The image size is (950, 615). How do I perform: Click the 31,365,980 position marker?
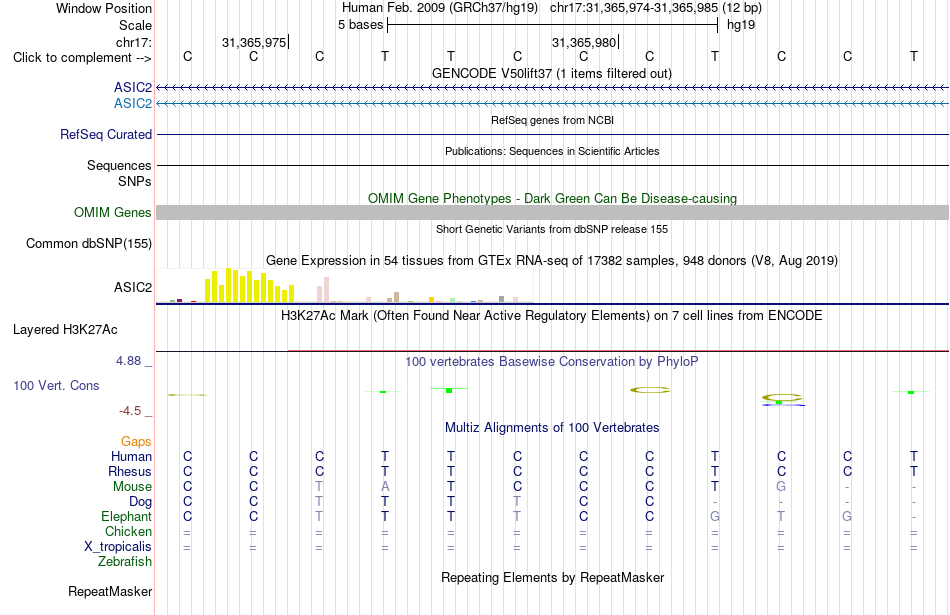pos(584,42)
